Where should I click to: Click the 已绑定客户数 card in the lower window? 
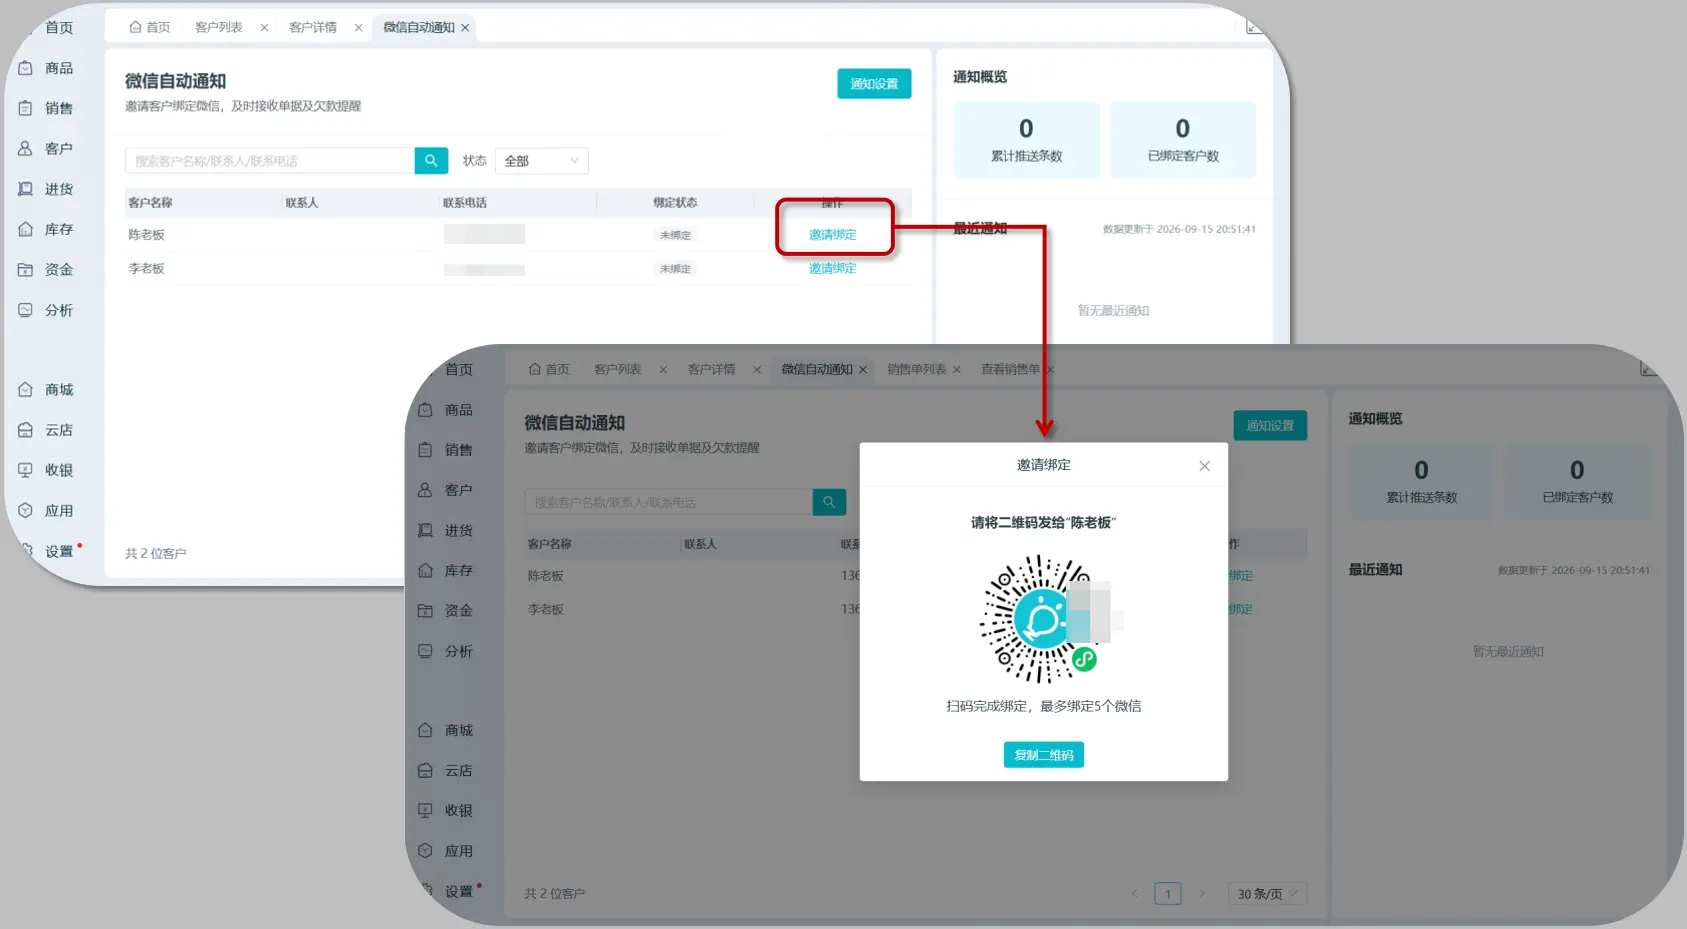point(1578,482)
